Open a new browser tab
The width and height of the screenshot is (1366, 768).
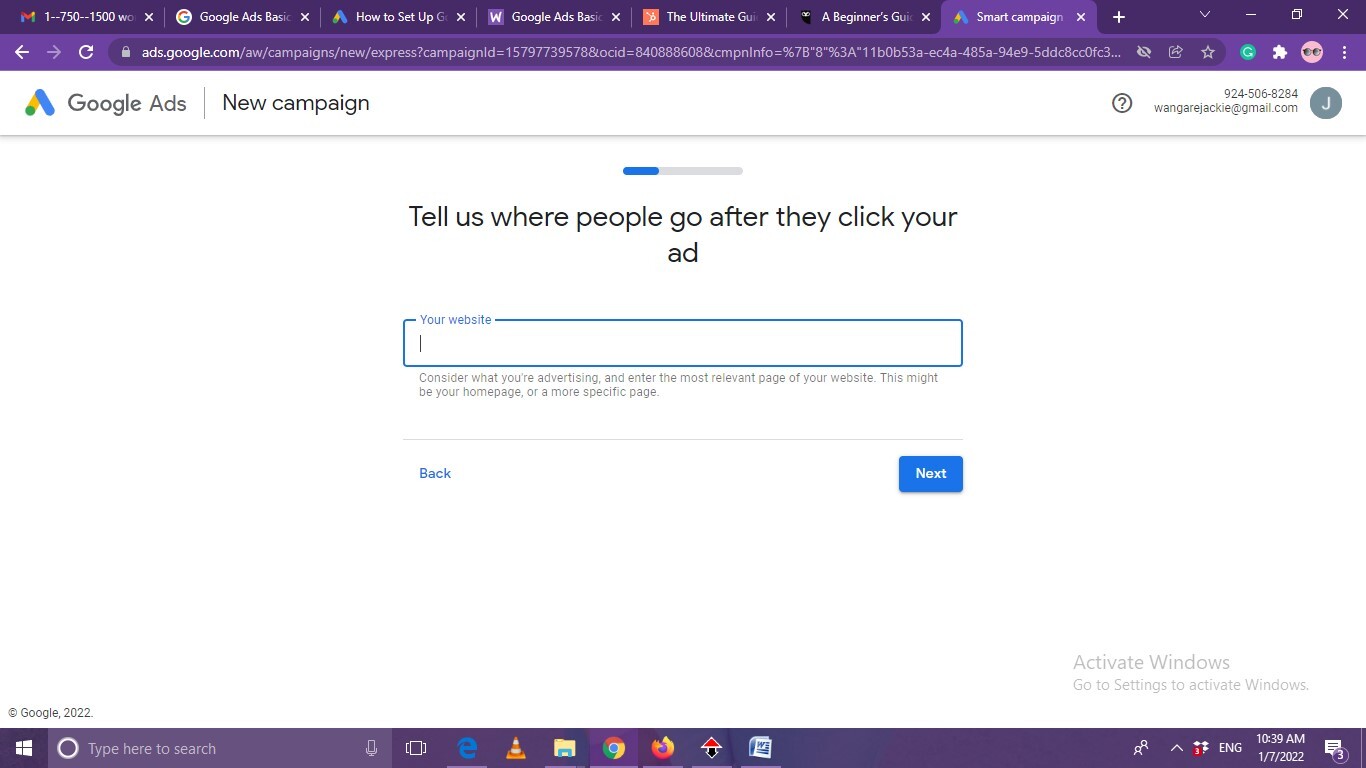[1118, 17]
